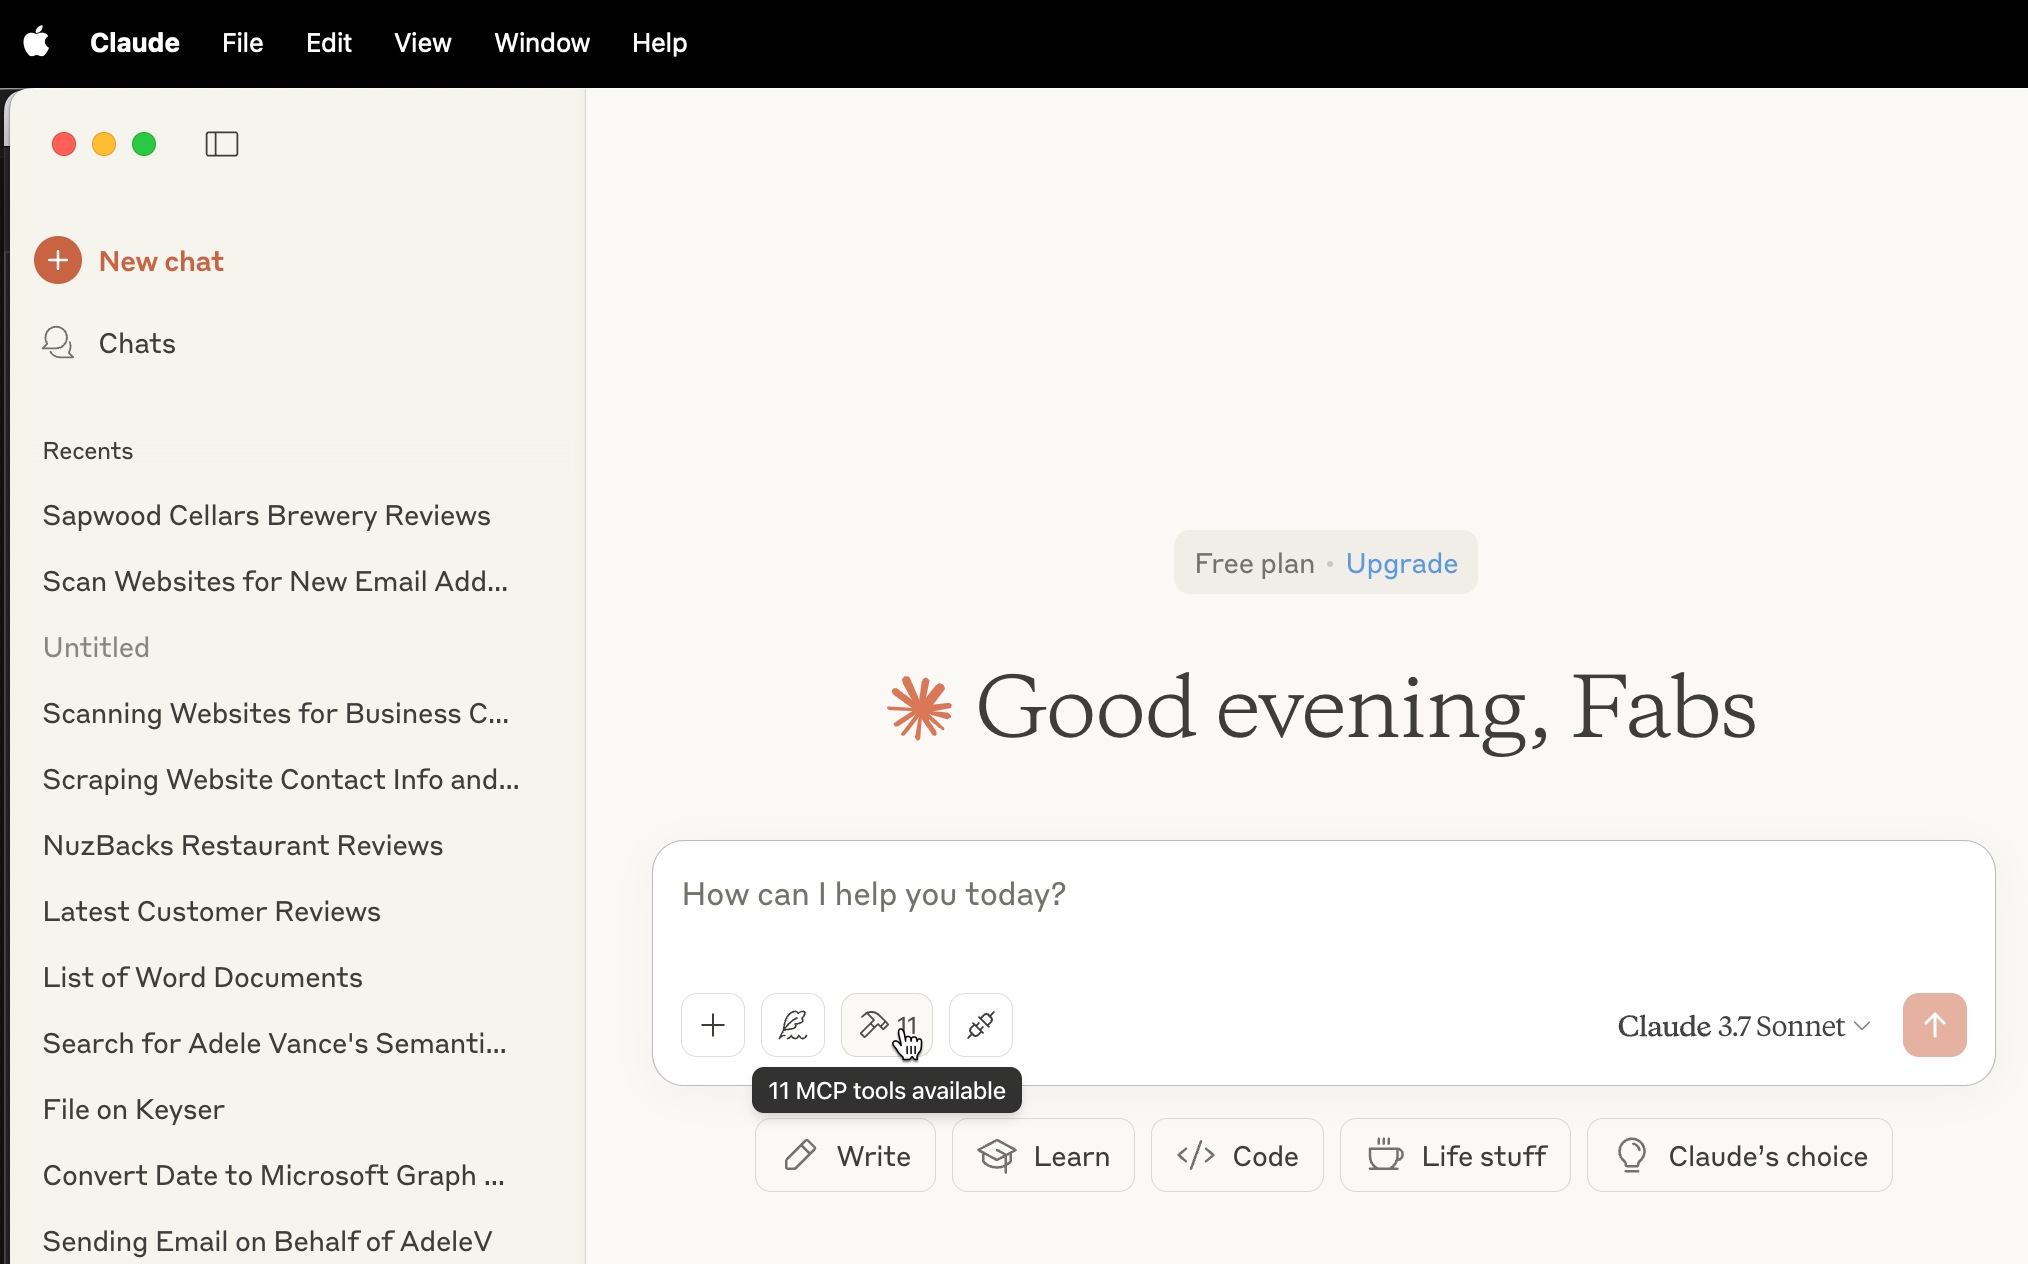Click the plug connector icon
2028x1264 pixels.
pos(981,1025)
